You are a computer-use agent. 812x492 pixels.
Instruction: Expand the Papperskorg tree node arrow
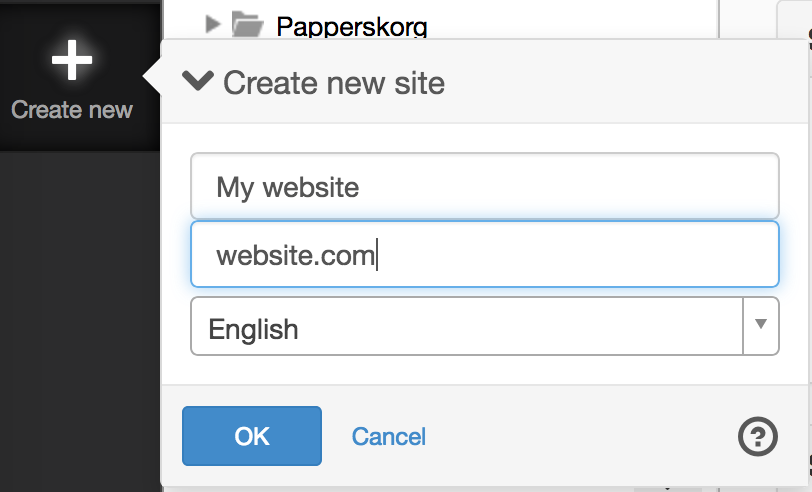[x=213, y=23]
